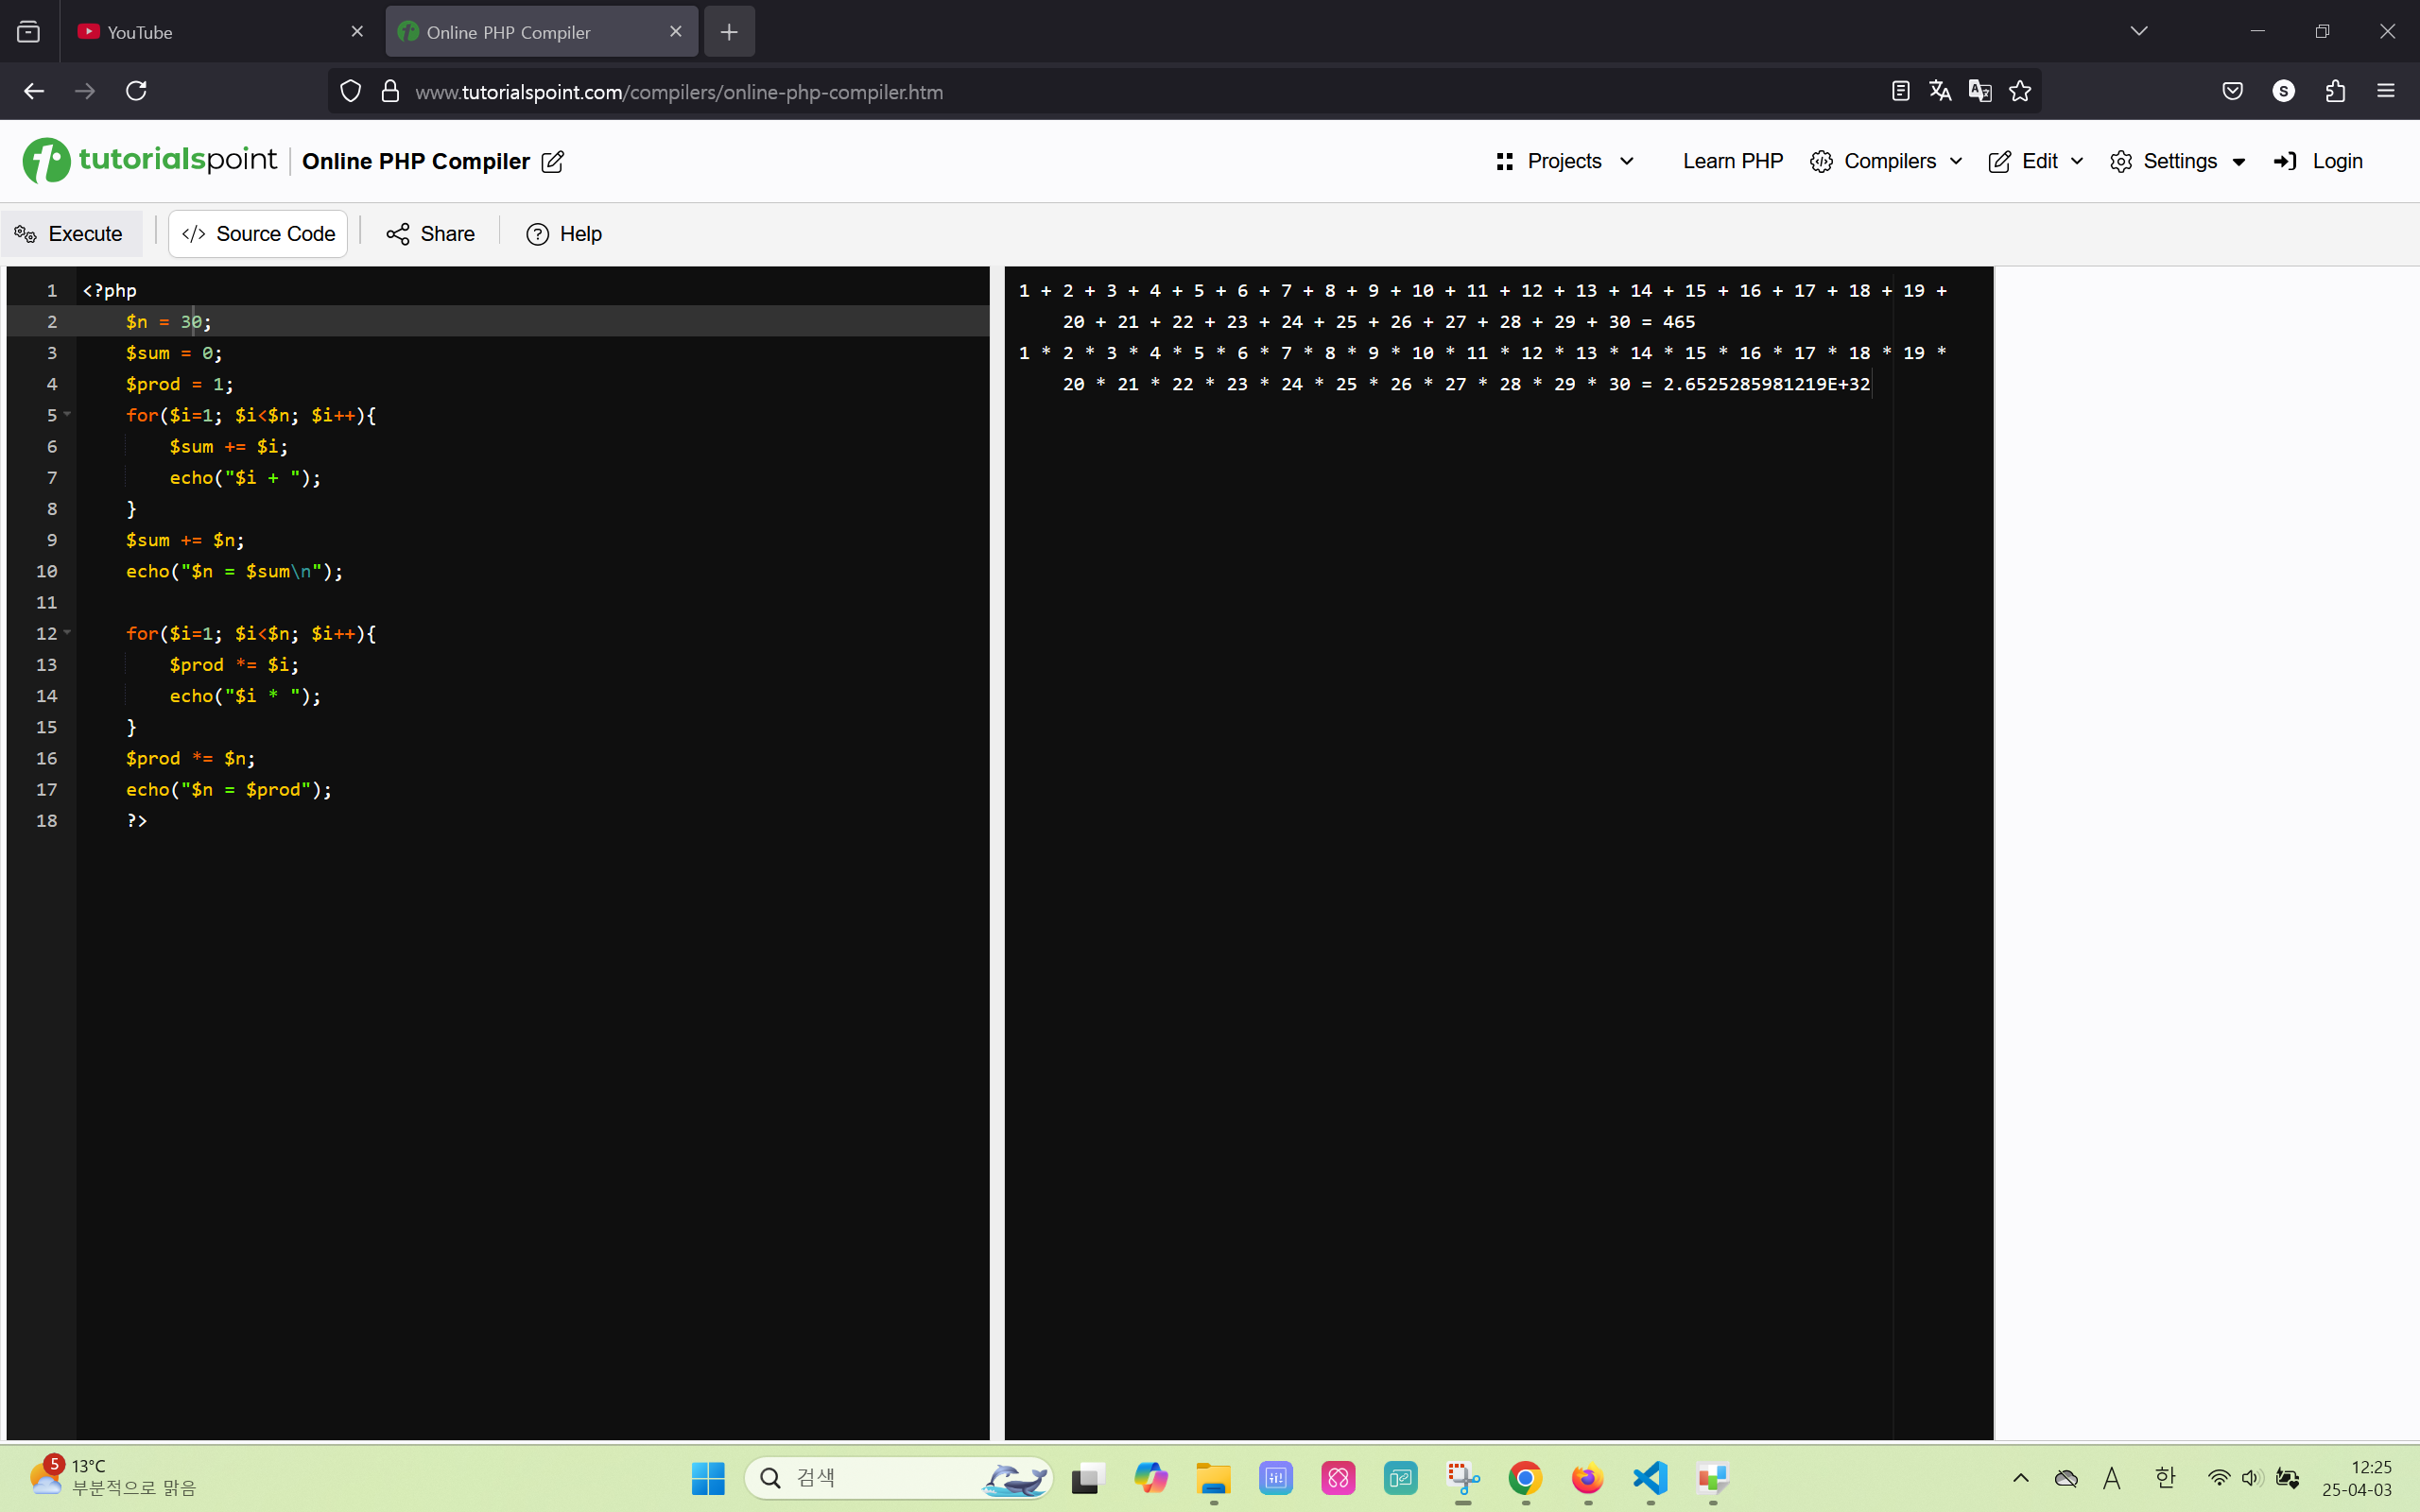2420x1512 pixels.
Task: Click the pencil edit icon next to compiler title
Action: [553, 161]
